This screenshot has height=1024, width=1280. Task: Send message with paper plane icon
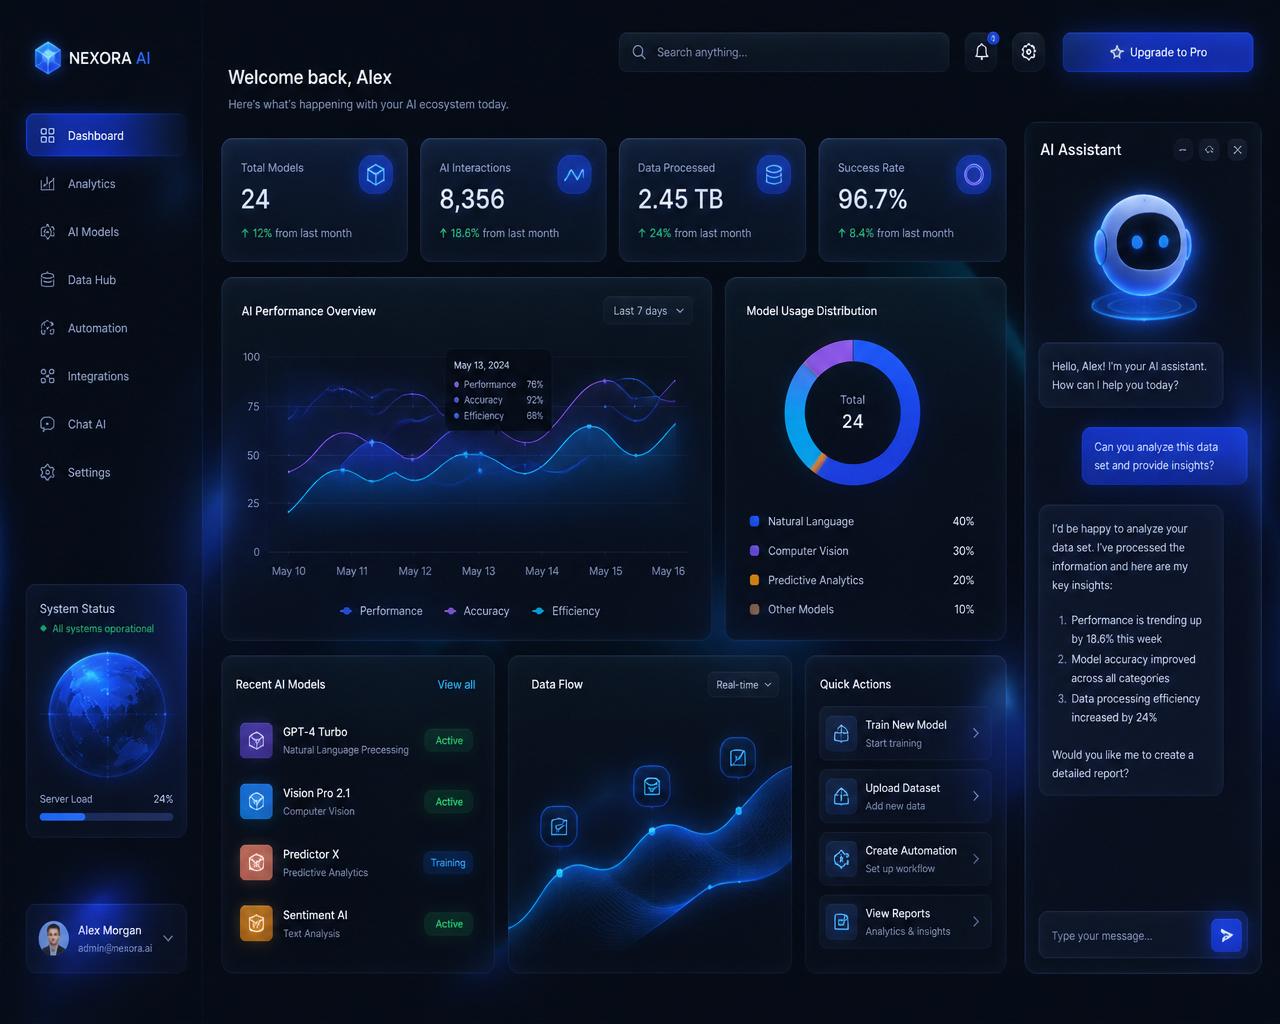tap(1226, 935)
